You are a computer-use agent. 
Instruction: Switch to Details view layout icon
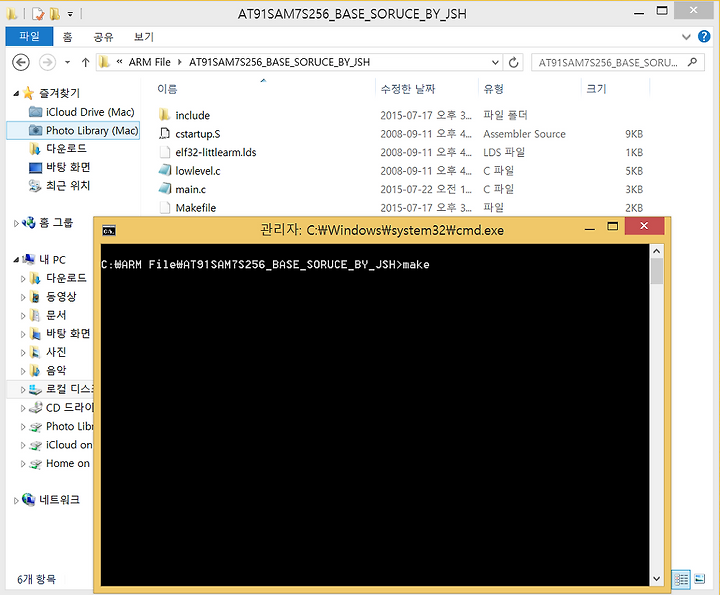(x=681, y=579)
